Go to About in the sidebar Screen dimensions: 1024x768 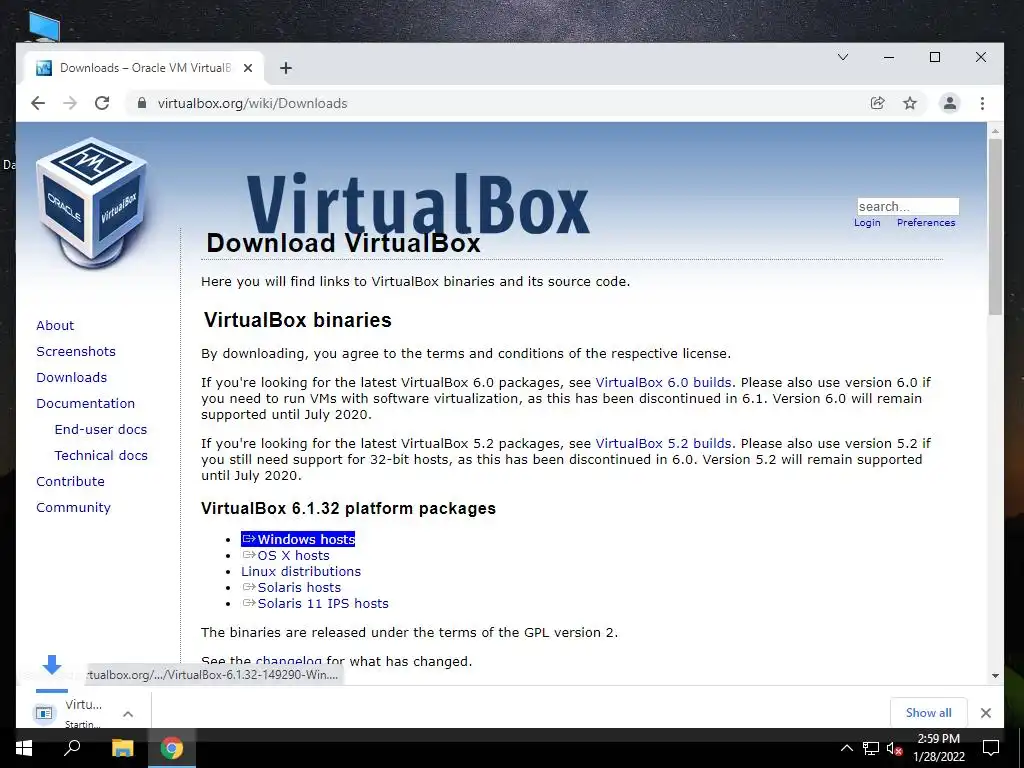55,325
